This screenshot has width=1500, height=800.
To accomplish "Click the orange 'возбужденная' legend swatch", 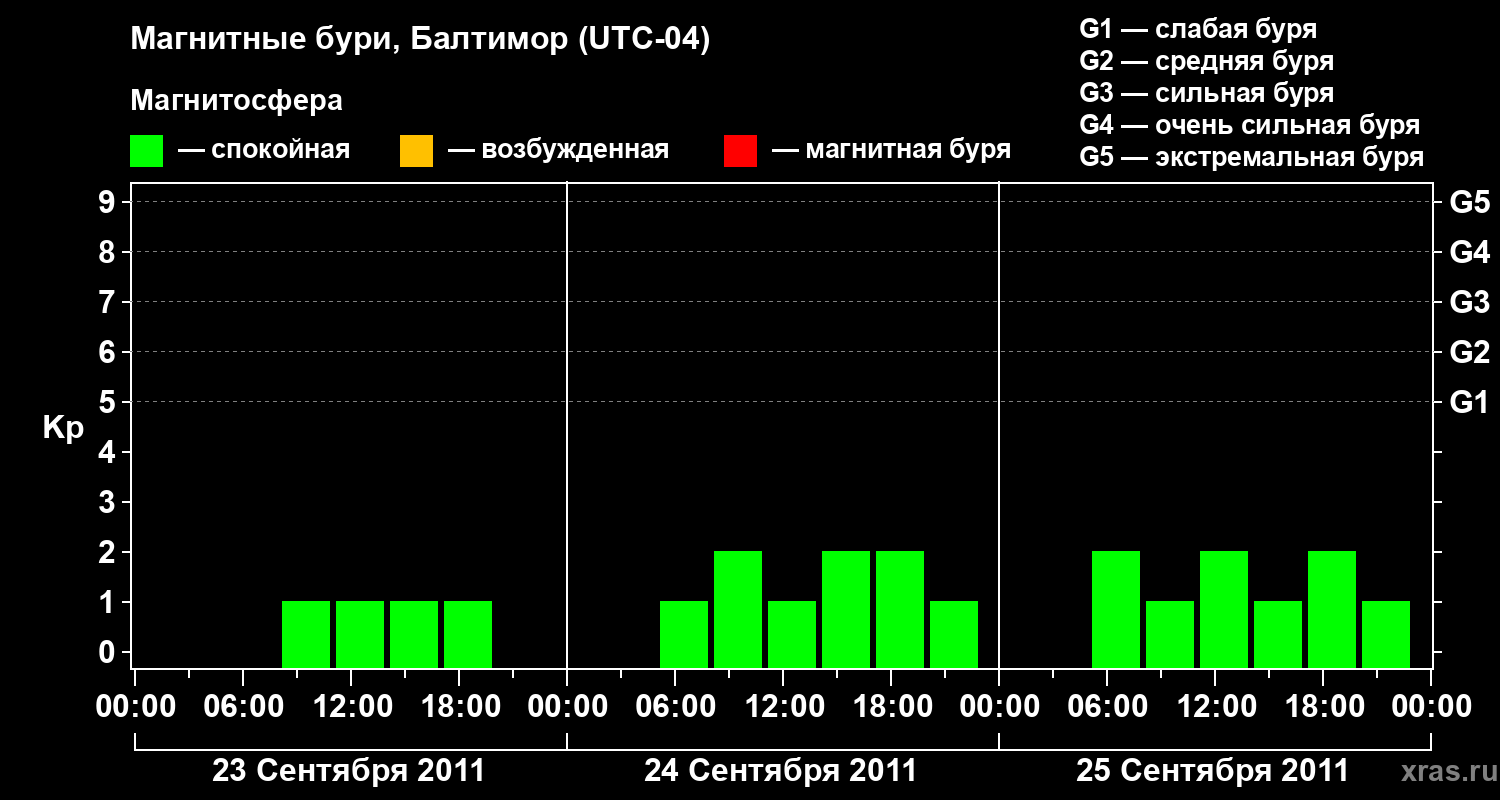I will (416, 151).
